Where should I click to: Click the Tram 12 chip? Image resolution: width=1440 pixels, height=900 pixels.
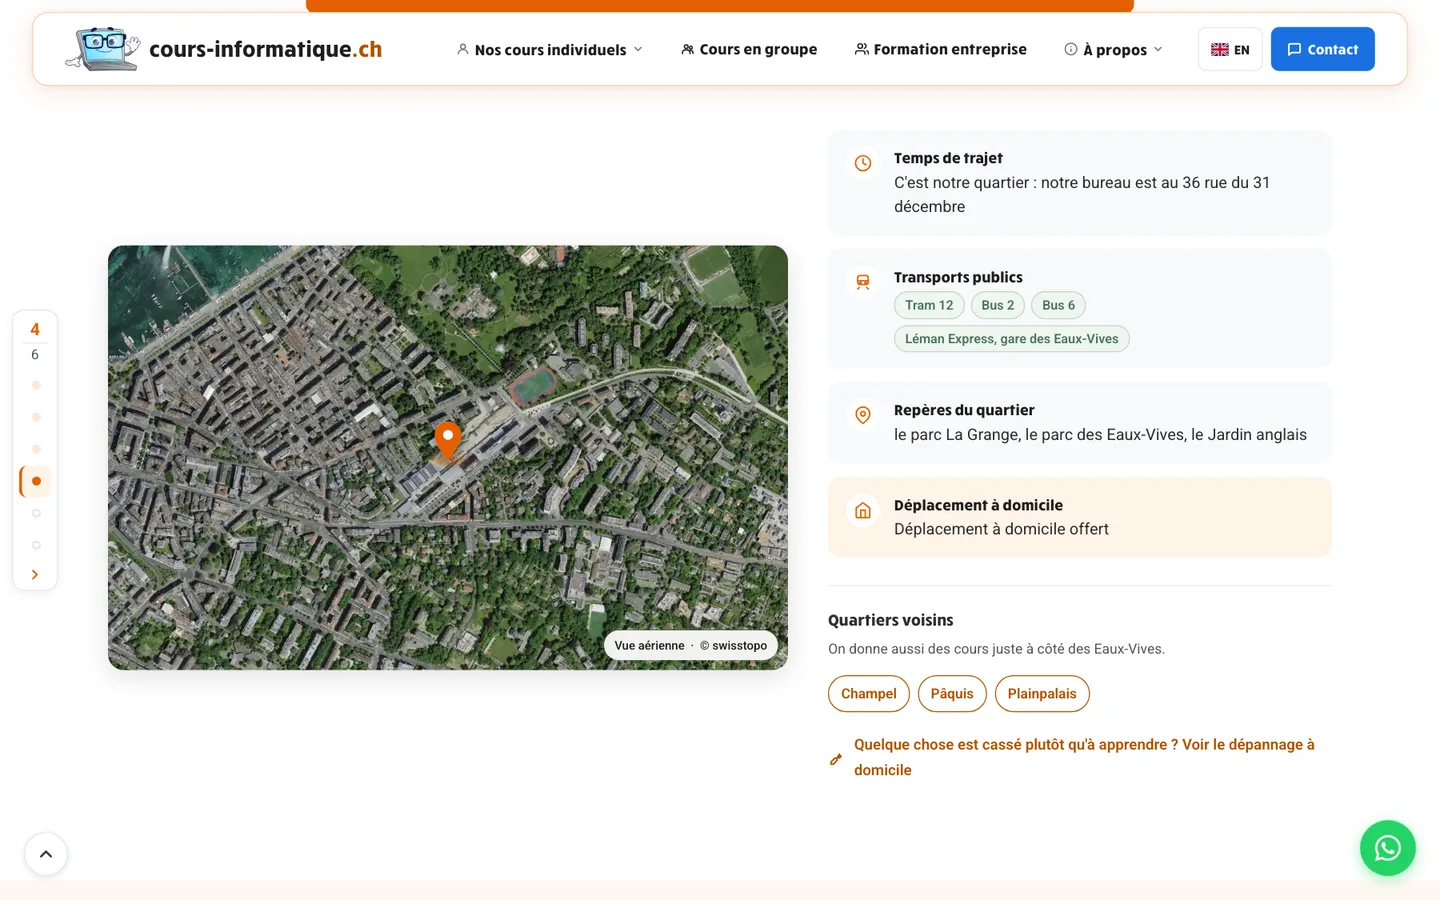pyautogui.click(x=929, y=305)
